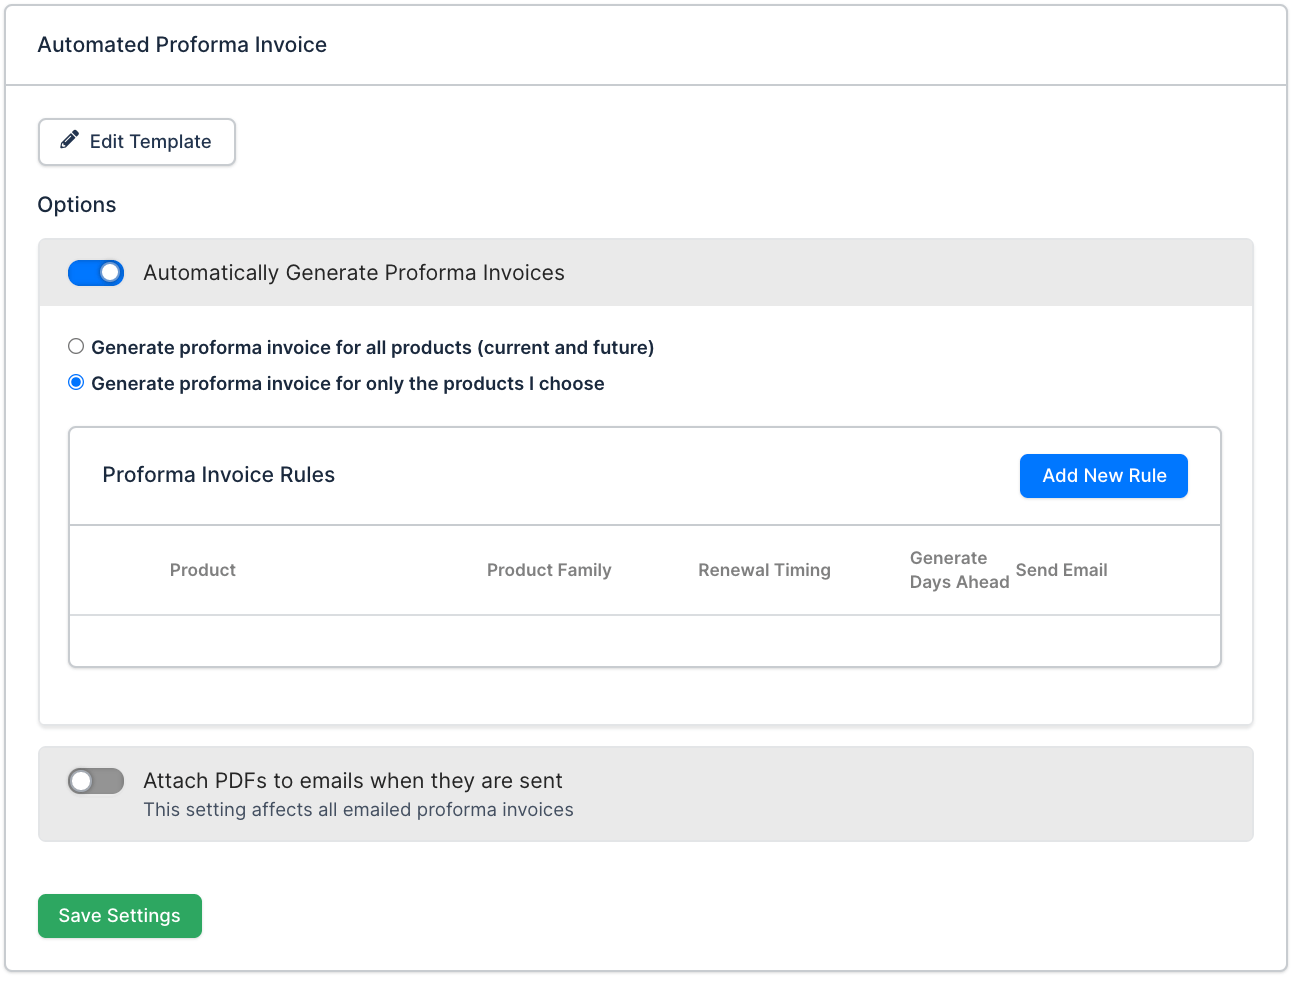
Task: Open the Edit Template button
Action: pyautogui.click(x=137, y=142)
